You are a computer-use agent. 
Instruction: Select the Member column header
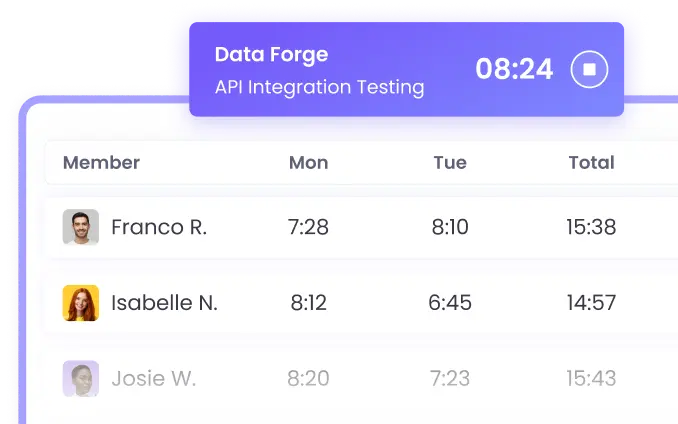pos(101,163)
